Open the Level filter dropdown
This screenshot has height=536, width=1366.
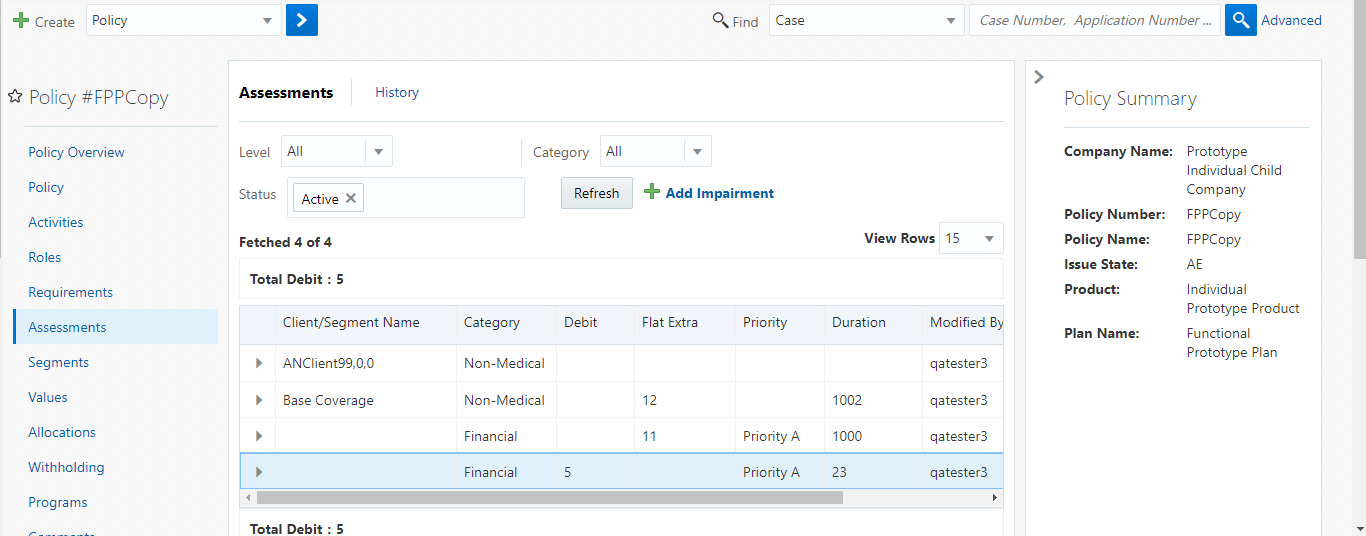point(378,152)
